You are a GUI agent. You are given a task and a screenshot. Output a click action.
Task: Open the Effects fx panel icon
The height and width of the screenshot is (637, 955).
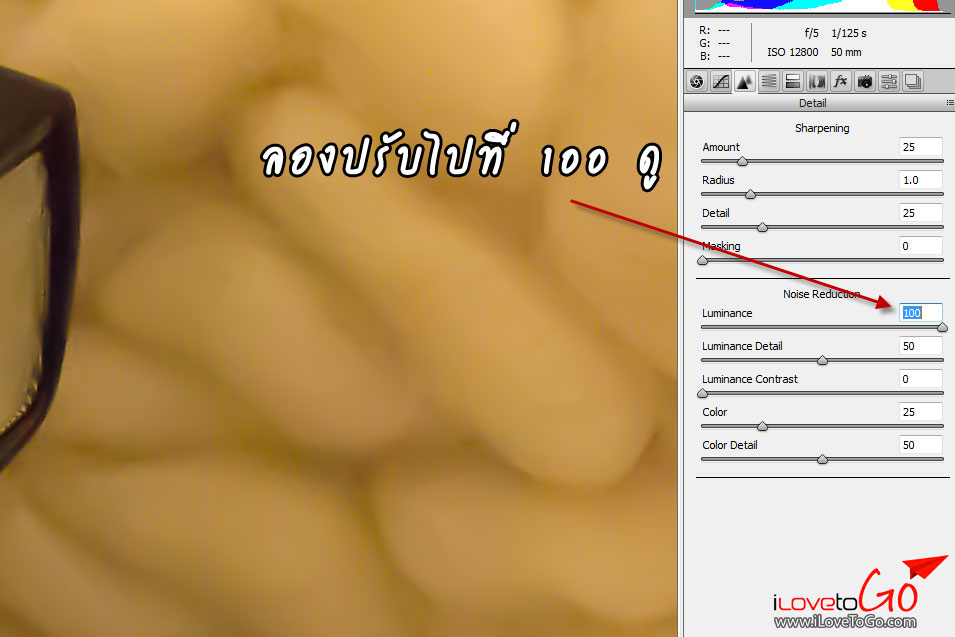(840, 81)
